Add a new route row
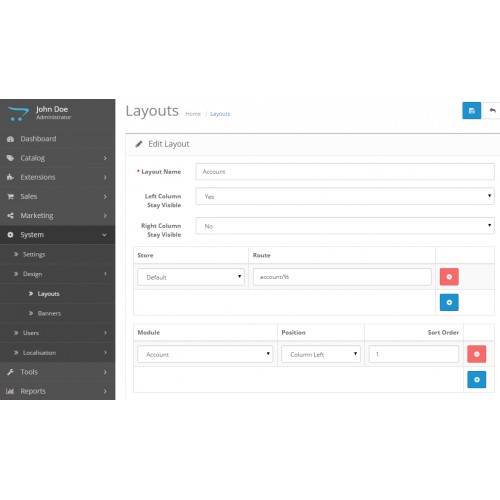This screenshot has width=500, height=500. pos(449,302)
